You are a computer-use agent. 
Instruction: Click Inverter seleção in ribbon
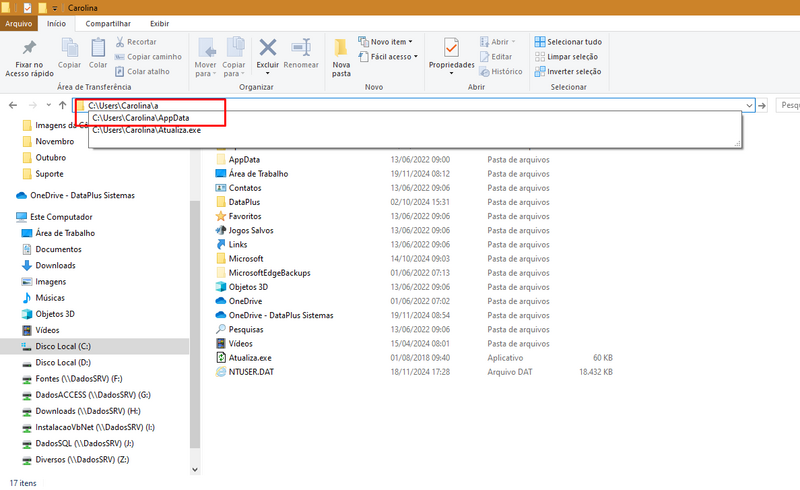pos(568,71)
